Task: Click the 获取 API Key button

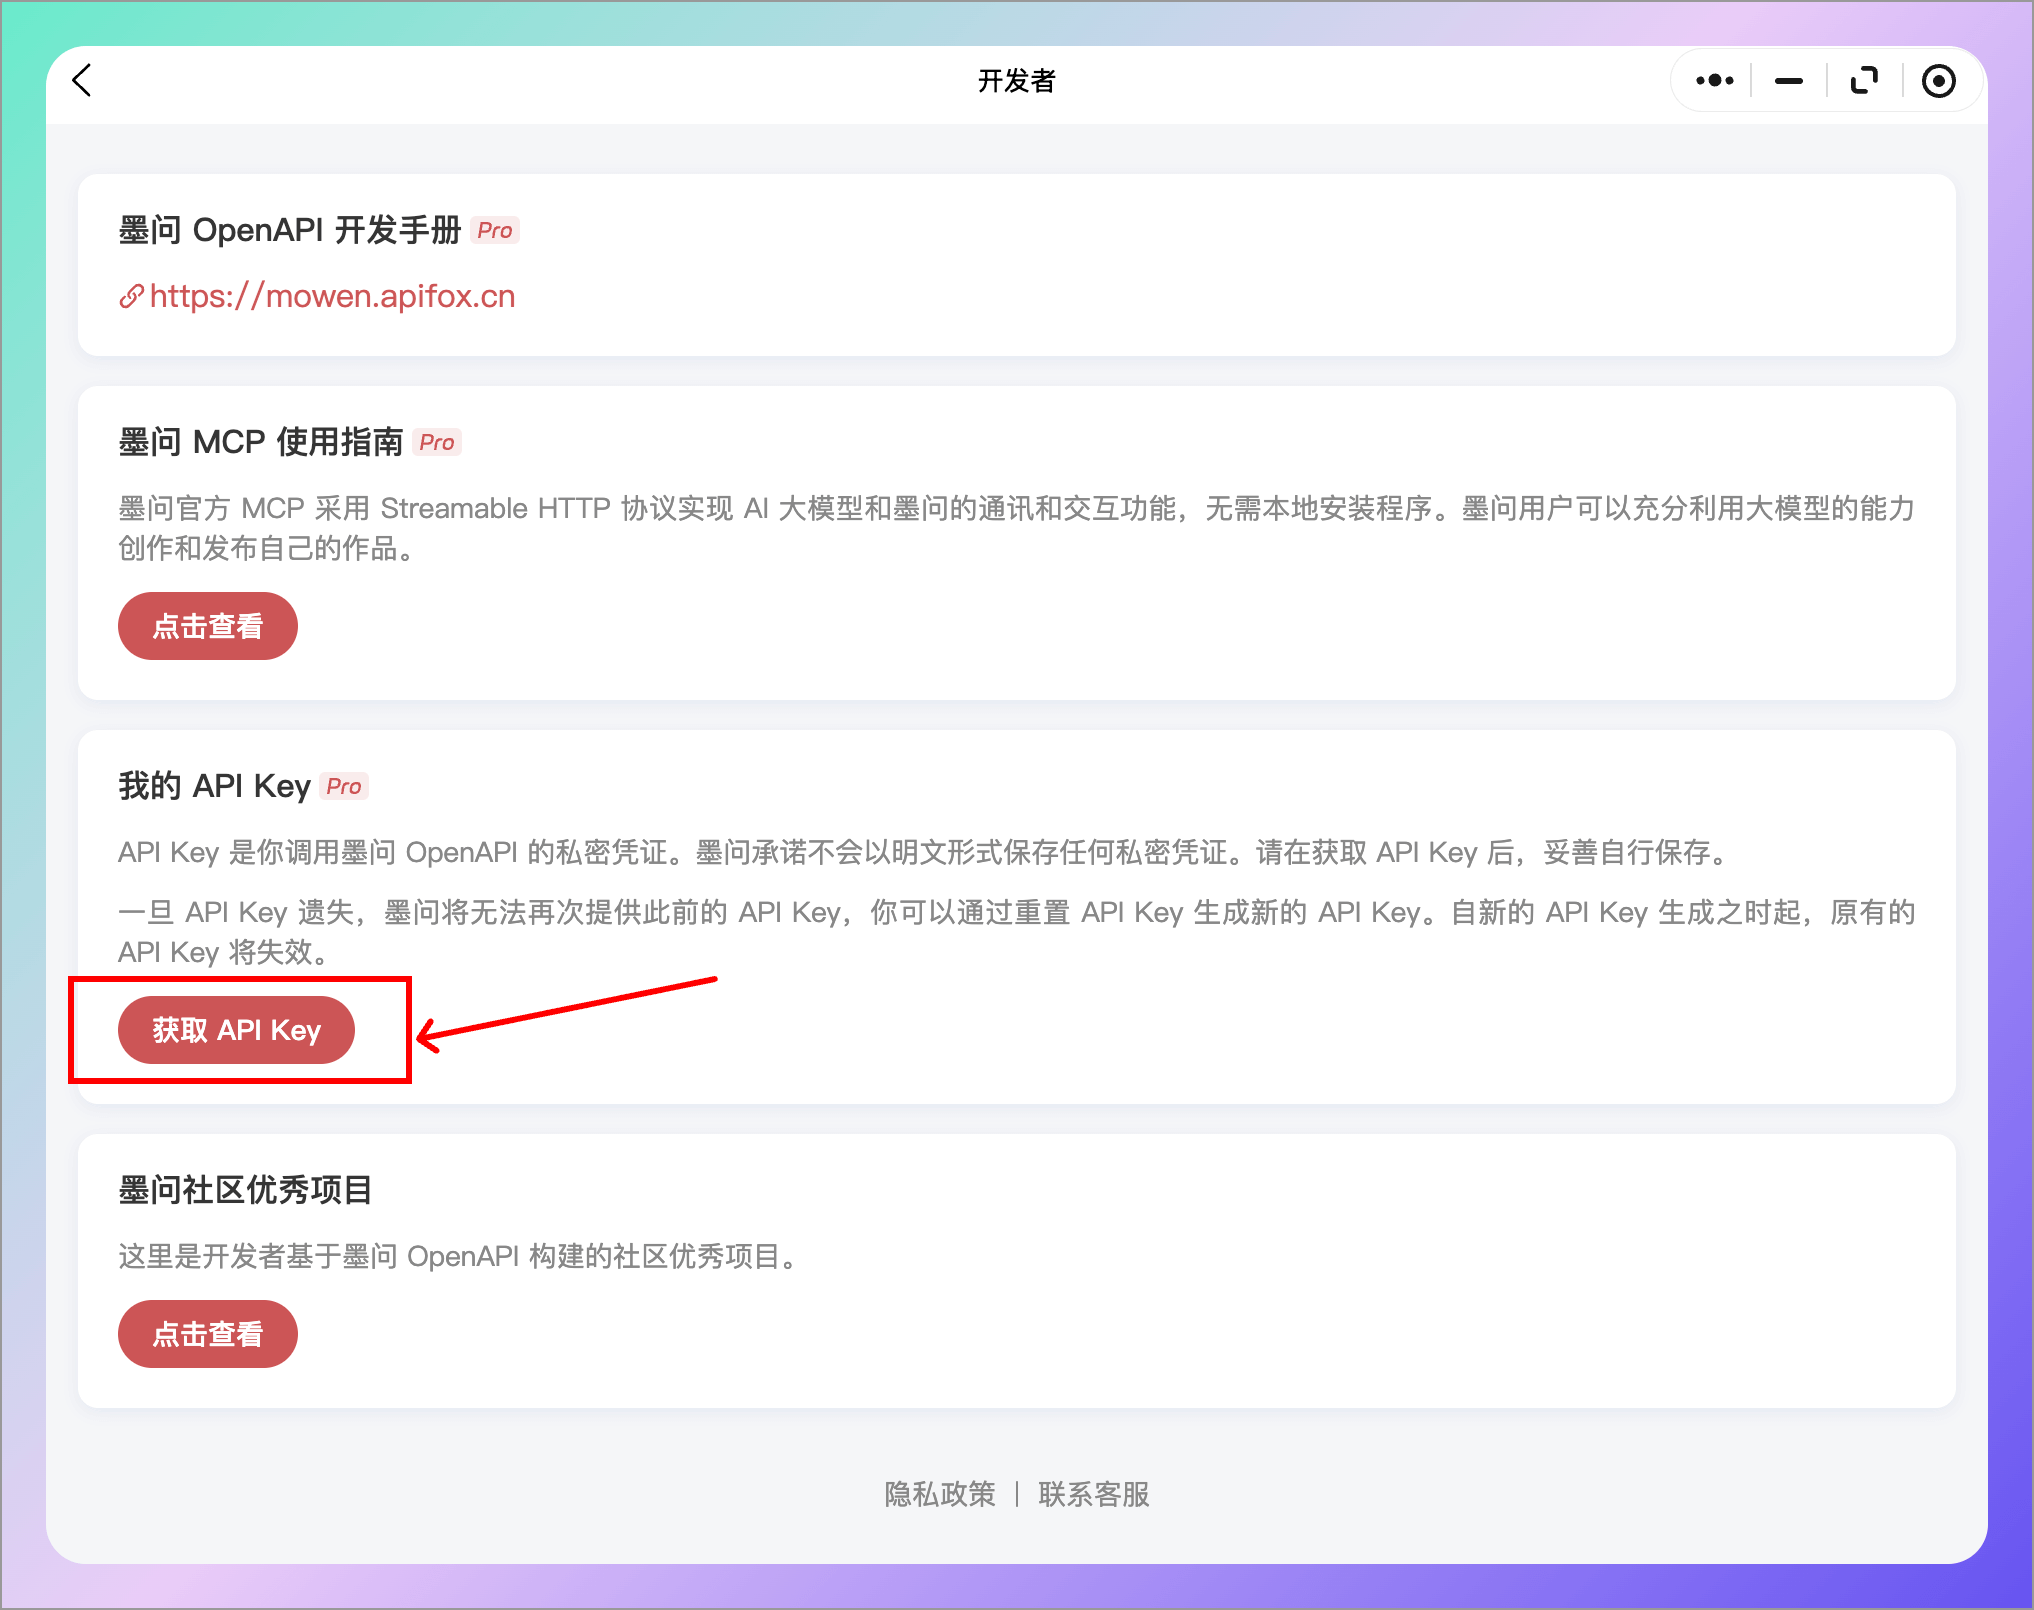Action: click(236, 1029)
